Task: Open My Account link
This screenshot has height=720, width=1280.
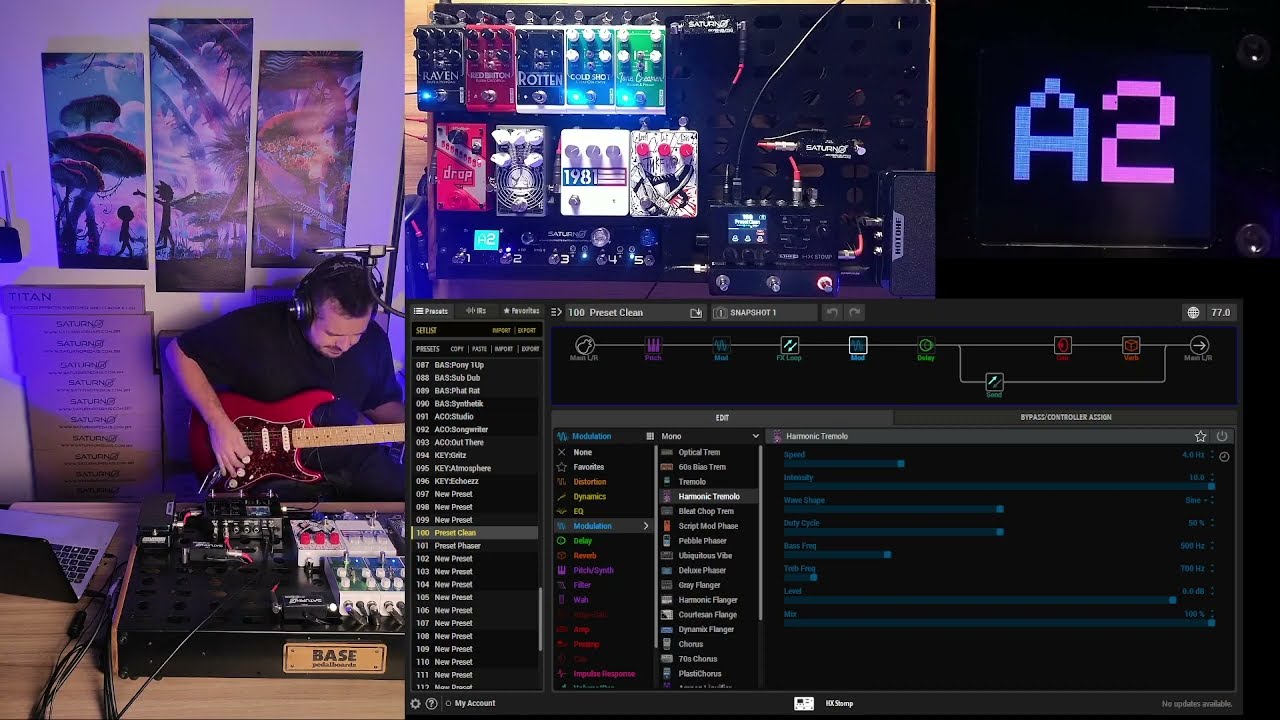Action: click(x=475, y=703)
